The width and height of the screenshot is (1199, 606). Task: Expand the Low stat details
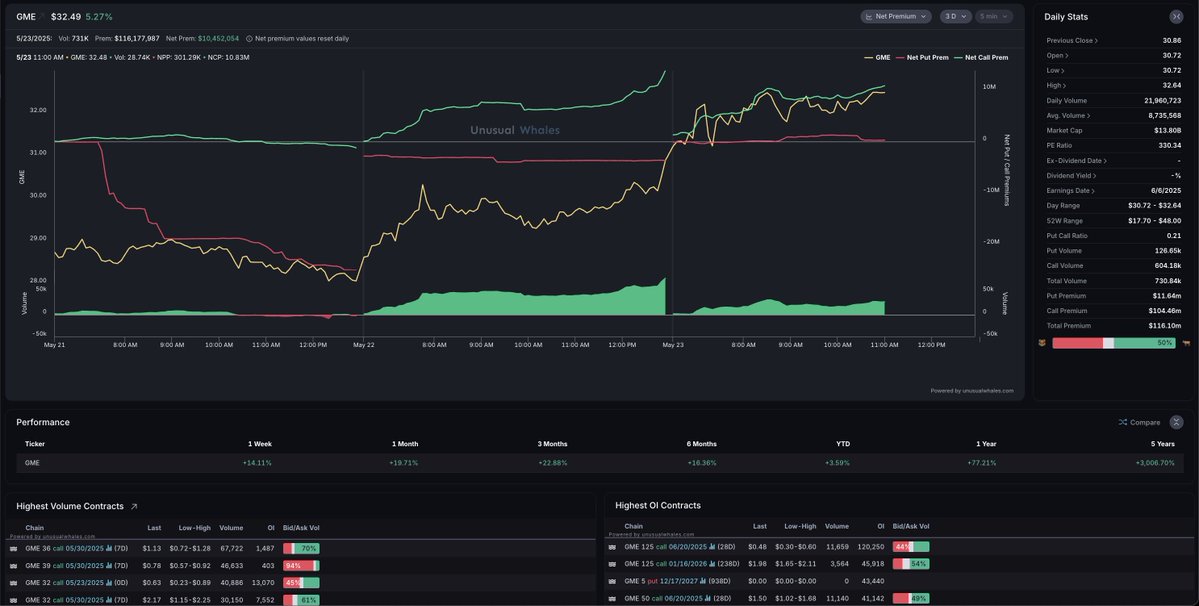pos(1056,70)
